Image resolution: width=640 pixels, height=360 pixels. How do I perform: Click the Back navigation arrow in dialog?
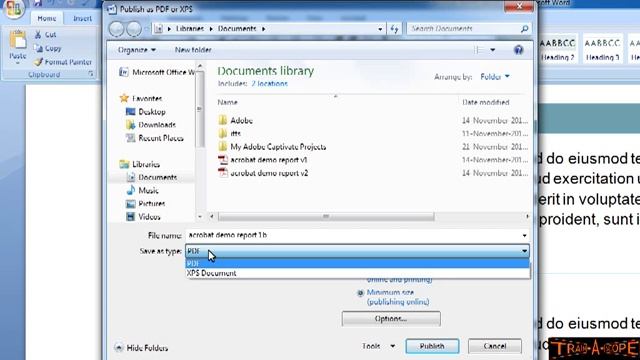click(117, 29)
